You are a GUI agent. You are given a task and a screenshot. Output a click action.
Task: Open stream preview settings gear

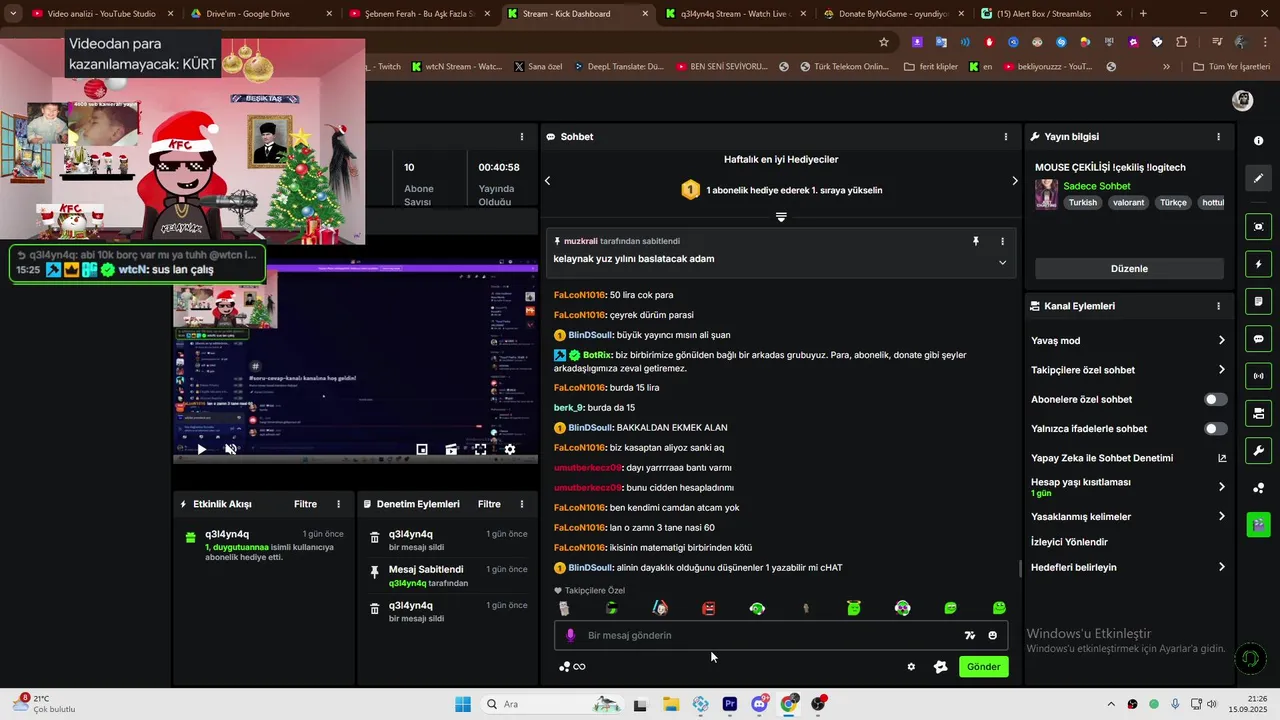pos(510,450)
